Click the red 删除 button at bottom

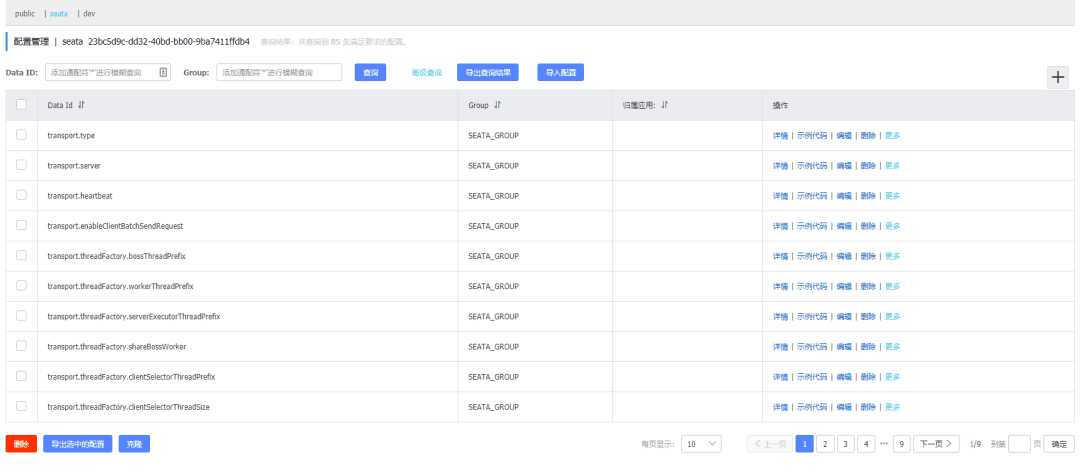[x=21, y=444]
